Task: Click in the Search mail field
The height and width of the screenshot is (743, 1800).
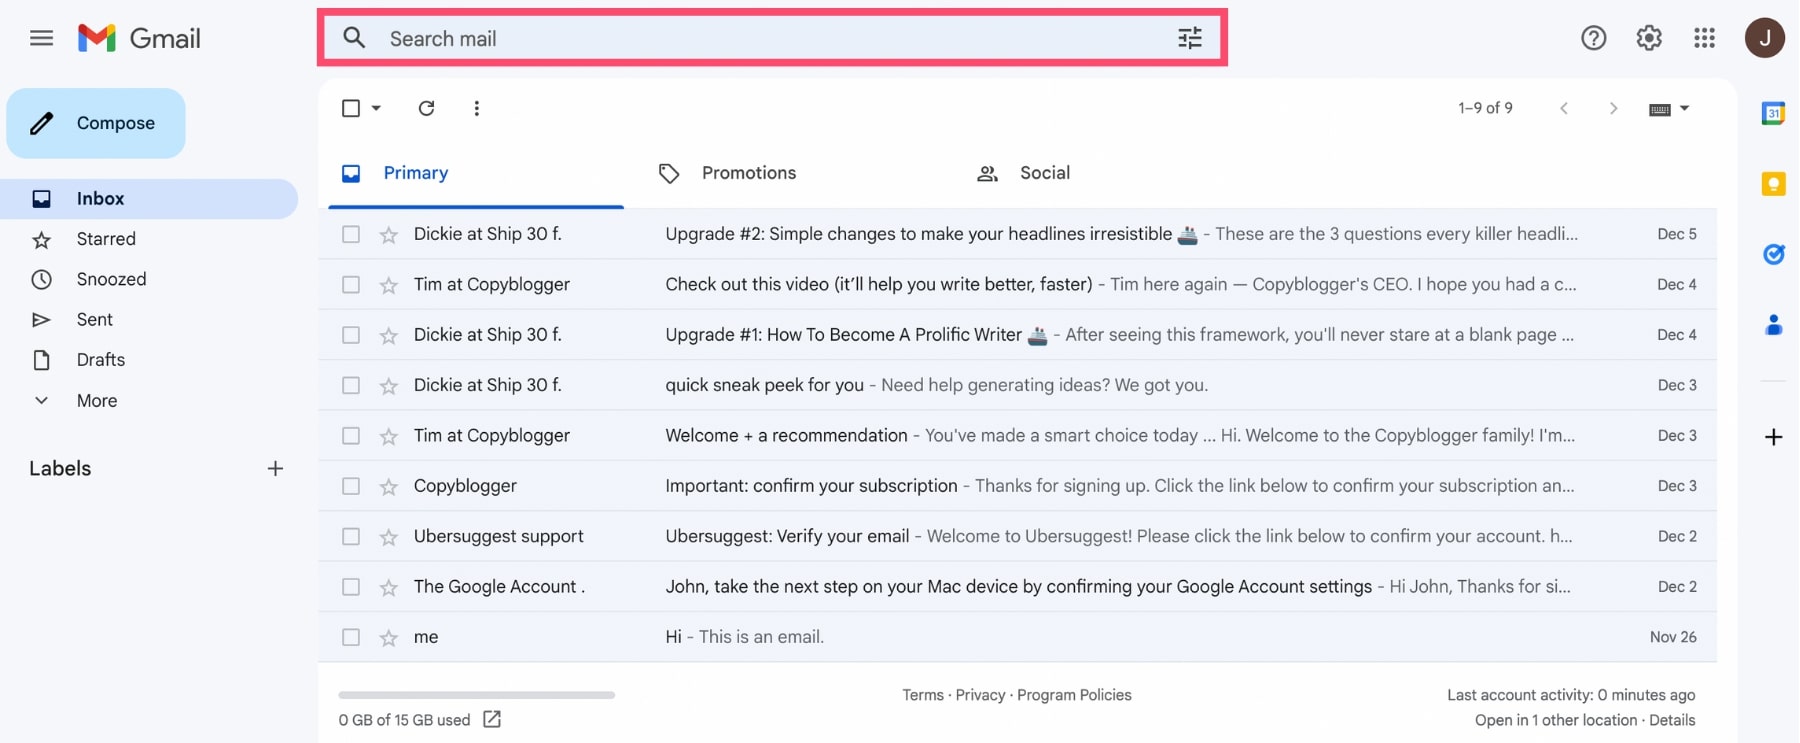Action: point(772,38)
